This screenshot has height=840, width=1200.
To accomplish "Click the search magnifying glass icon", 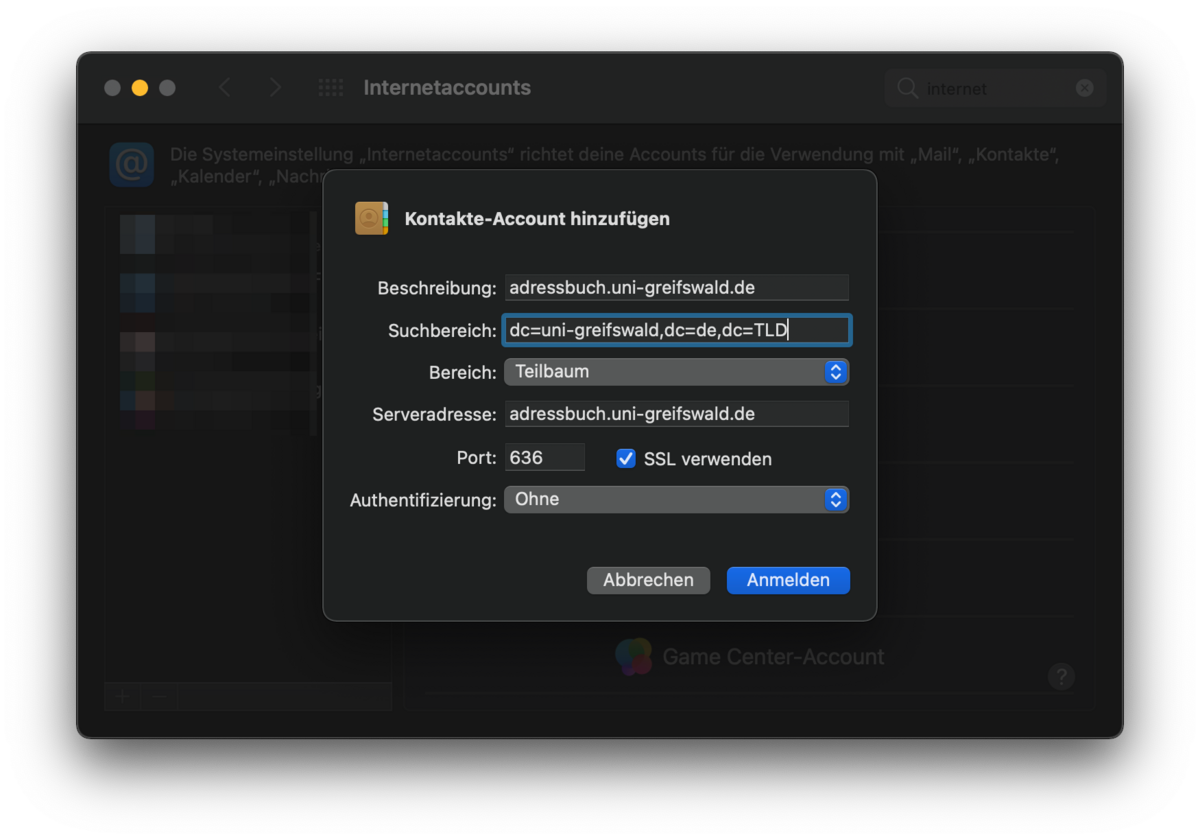I will click(x=907, y=88).
